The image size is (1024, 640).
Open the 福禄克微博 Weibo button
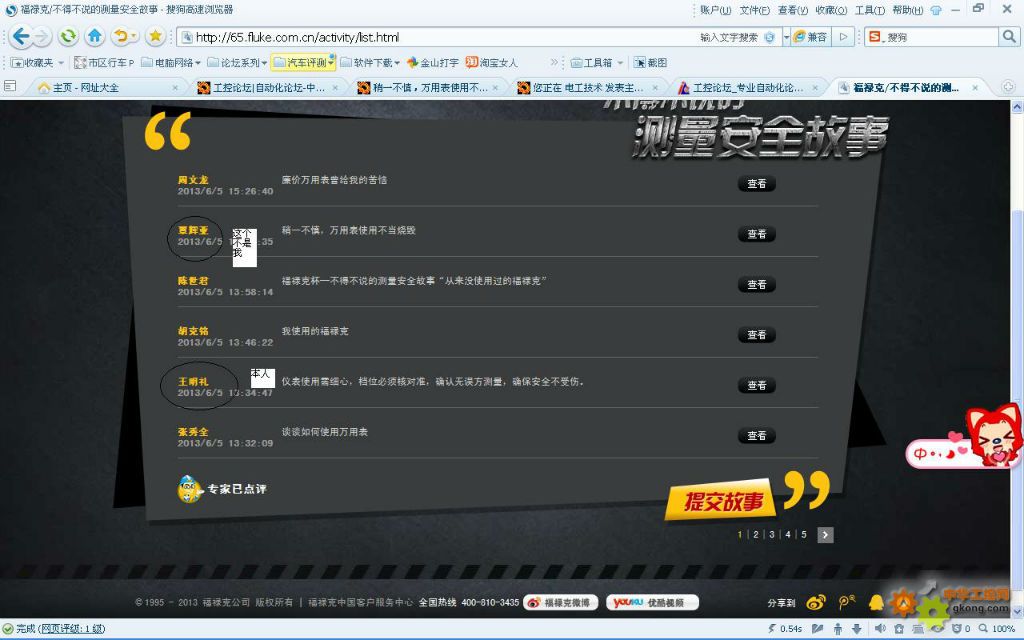tap(560, 603)
